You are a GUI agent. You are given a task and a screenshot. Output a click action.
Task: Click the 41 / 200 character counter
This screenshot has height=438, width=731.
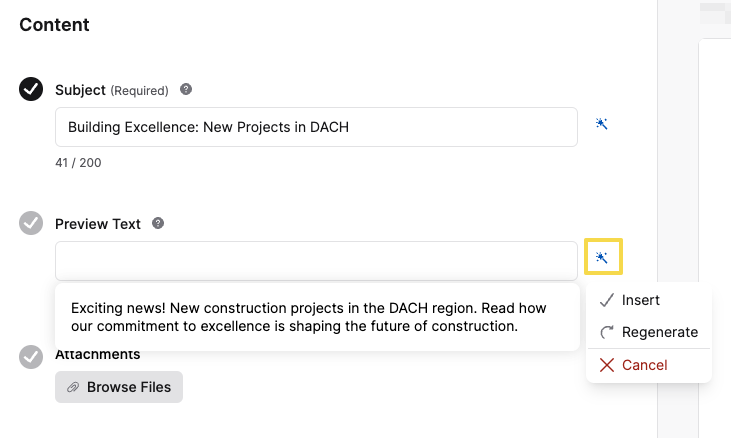tap(78, 163)
